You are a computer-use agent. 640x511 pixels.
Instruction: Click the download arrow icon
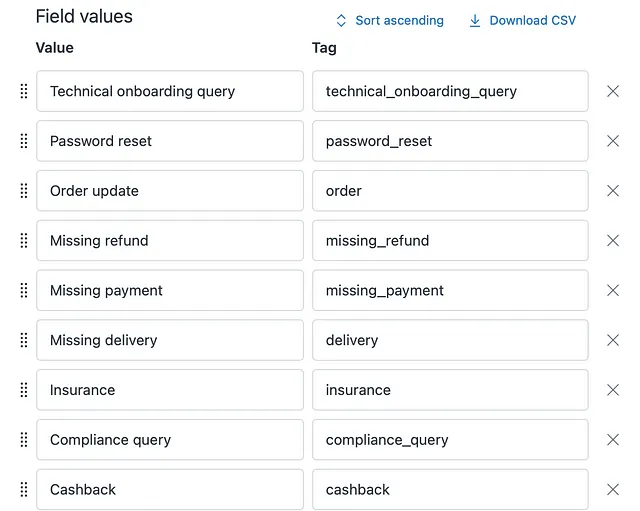[475, 20]
